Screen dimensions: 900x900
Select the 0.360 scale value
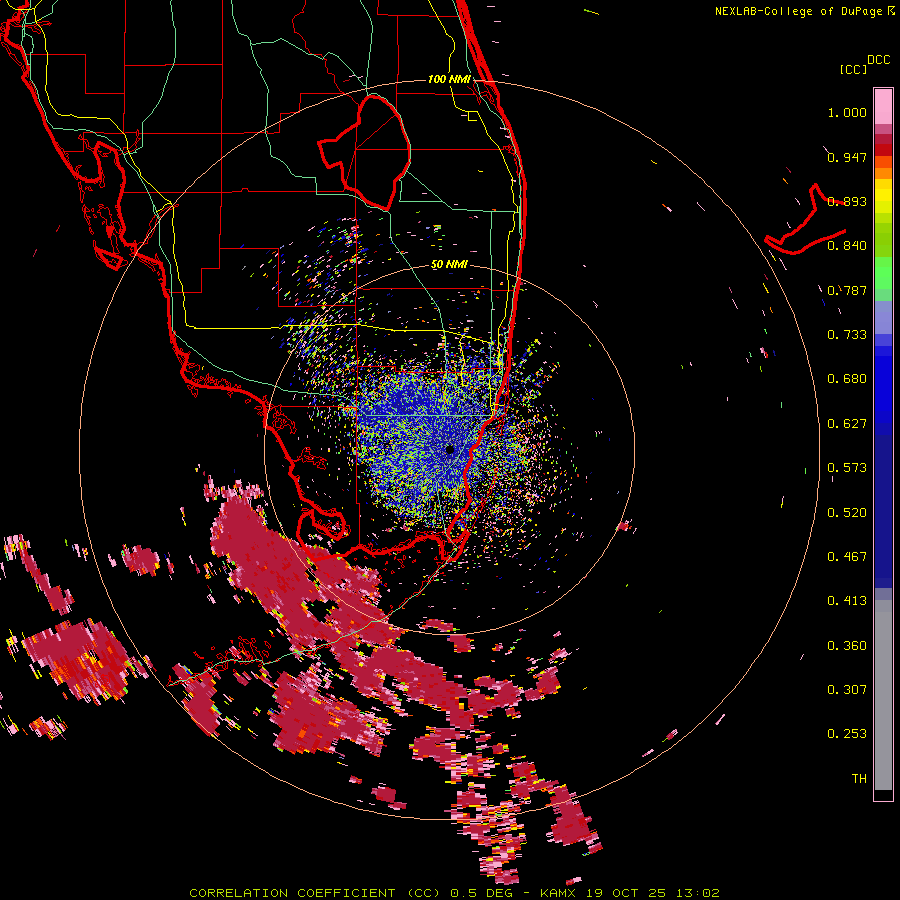point(847,646)
